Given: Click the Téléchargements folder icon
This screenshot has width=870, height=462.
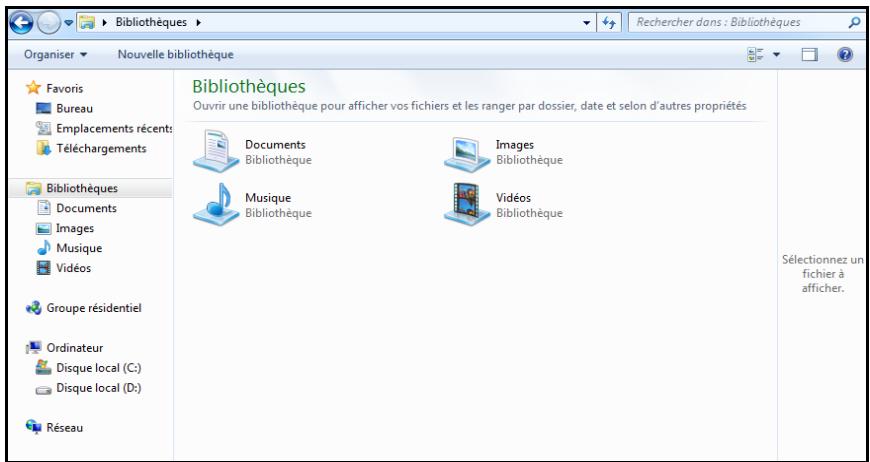Looking at the screenshot, I should (x=43, y=149).
